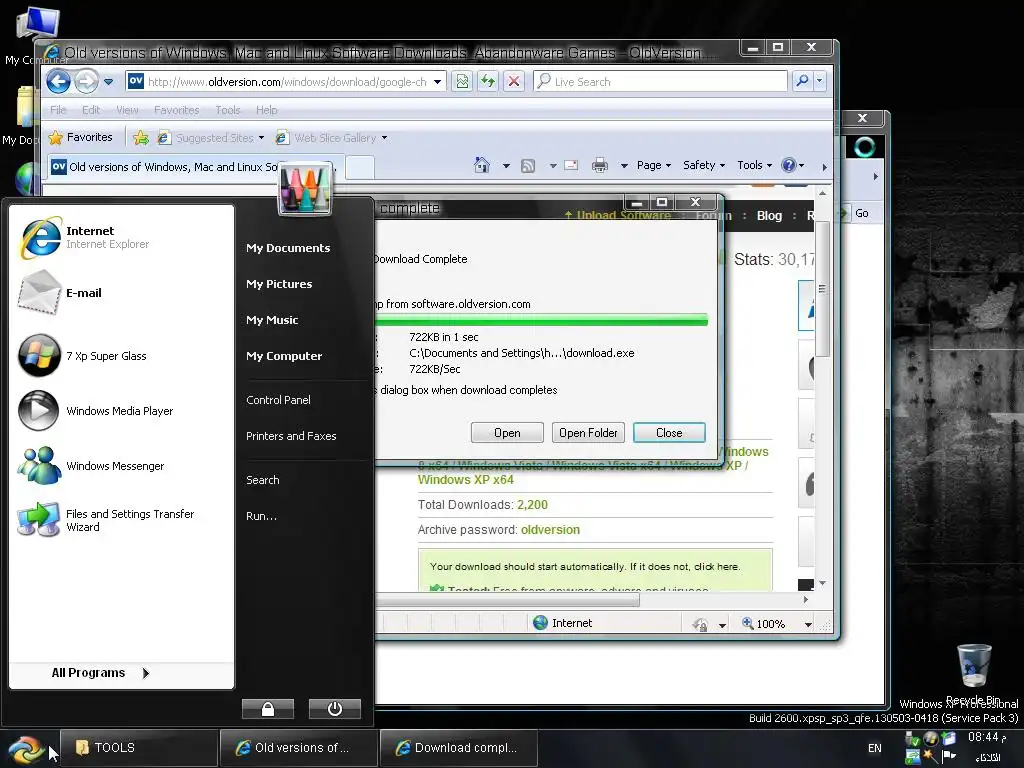Click the Live Search magnifier button
The height and width of the screenshot is (768, 1024).
click(802, 81)
